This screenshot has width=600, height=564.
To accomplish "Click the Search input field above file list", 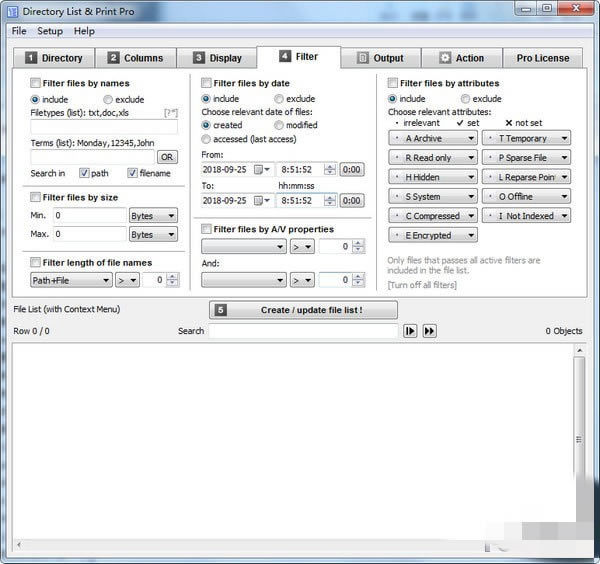I will 304,331.
